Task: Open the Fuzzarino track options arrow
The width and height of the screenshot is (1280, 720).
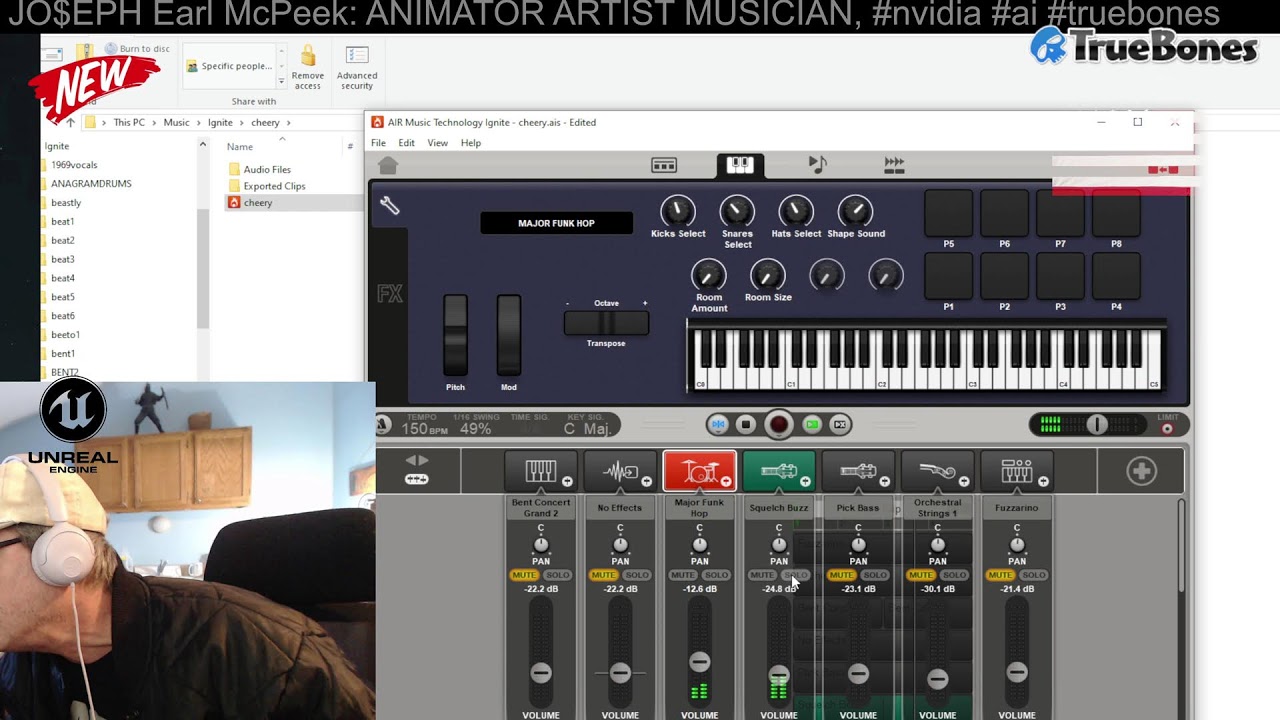Action: click(x=1043, y=482)
